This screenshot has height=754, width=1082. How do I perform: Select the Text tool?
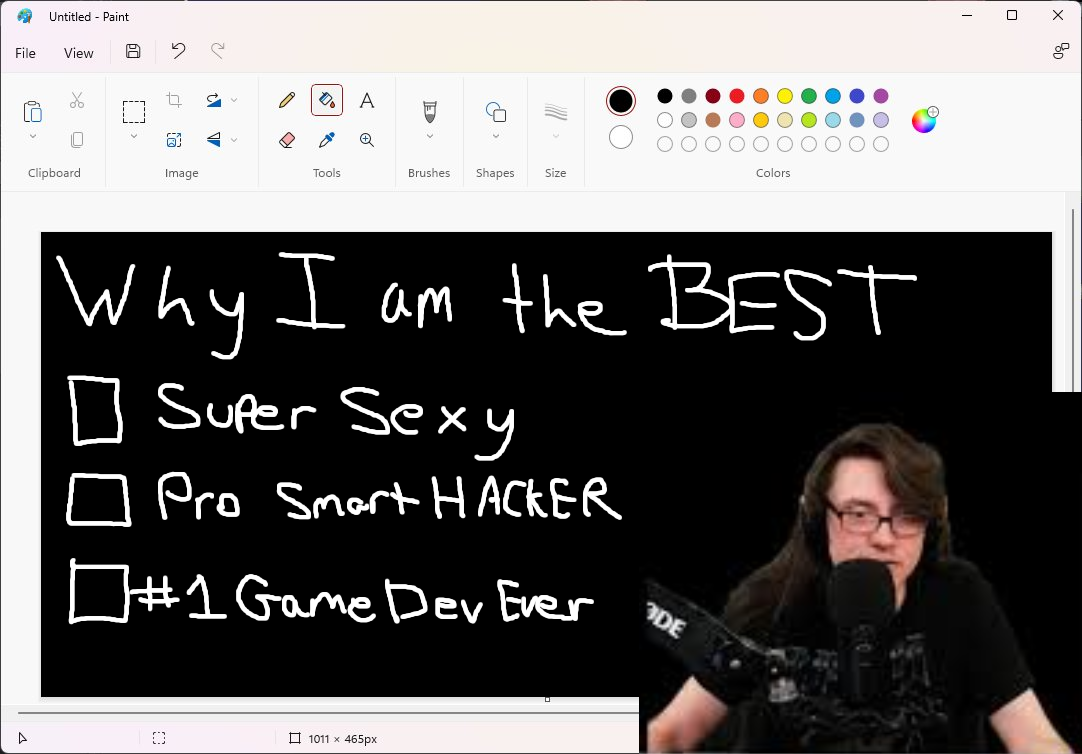point(367,101)
